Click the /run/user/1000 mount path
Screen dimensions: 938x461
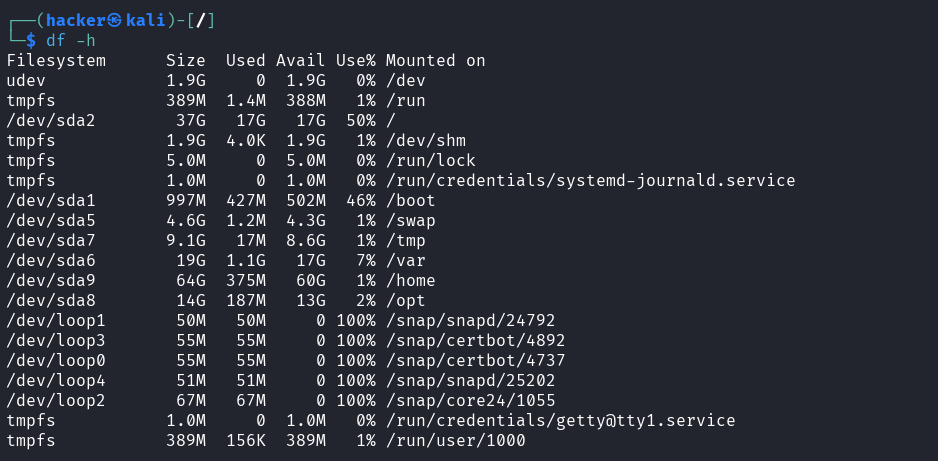point(455,441)
